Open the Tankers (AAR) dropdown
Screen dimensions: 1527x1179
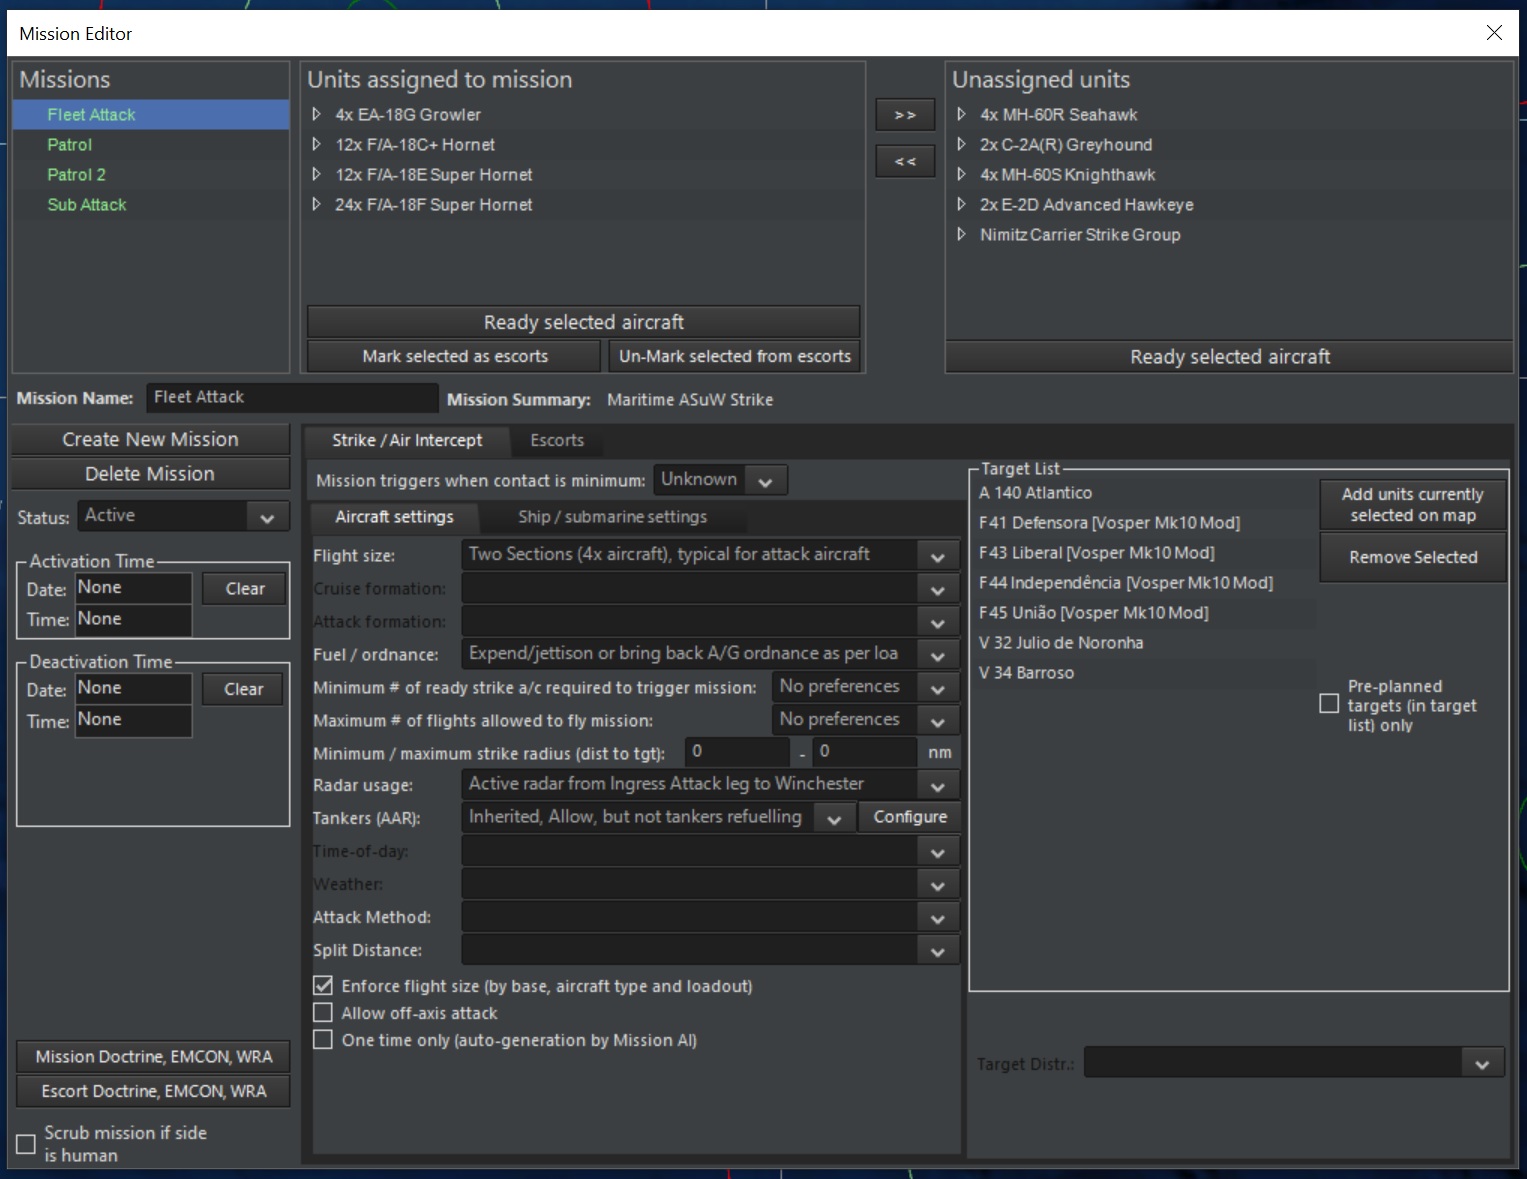click(x=658, y=818)
